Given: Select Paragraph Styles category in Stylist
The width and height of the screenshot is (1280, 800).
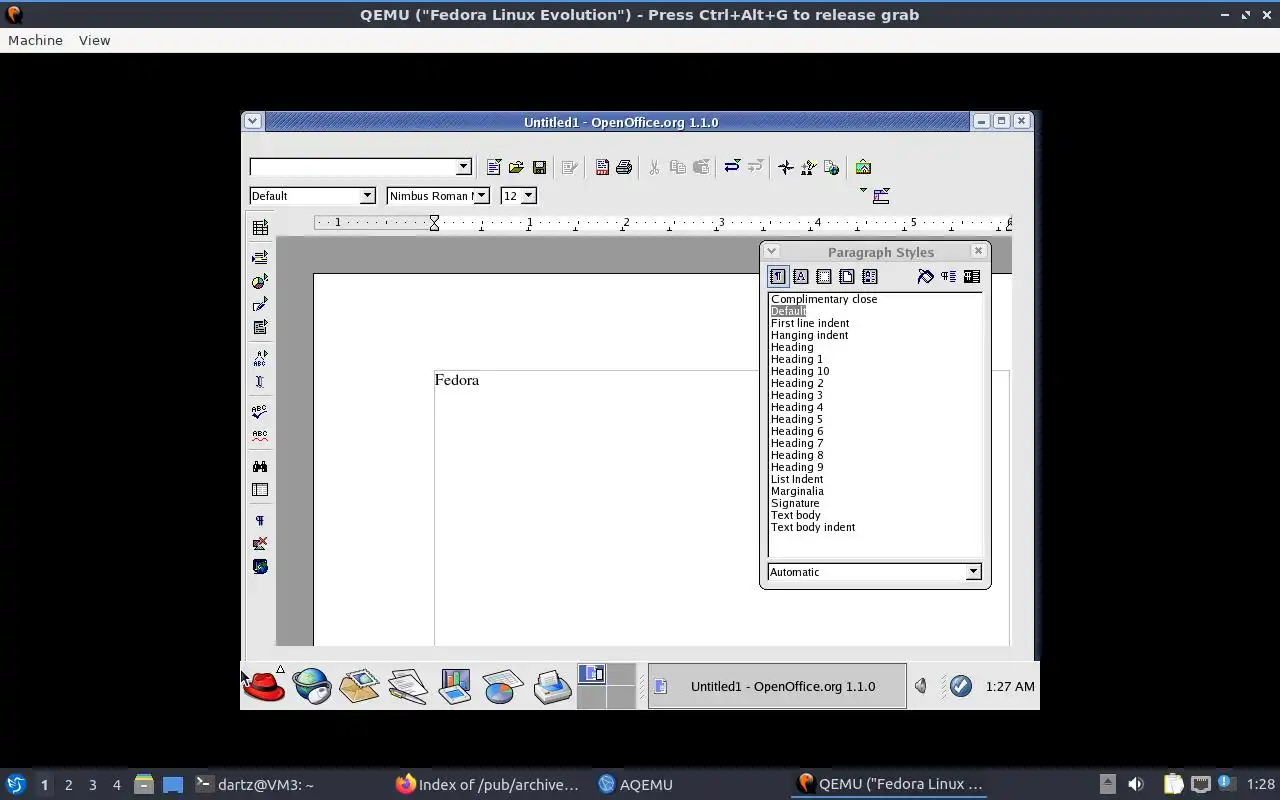Looking at the screenshot, I should pos(778,277).
